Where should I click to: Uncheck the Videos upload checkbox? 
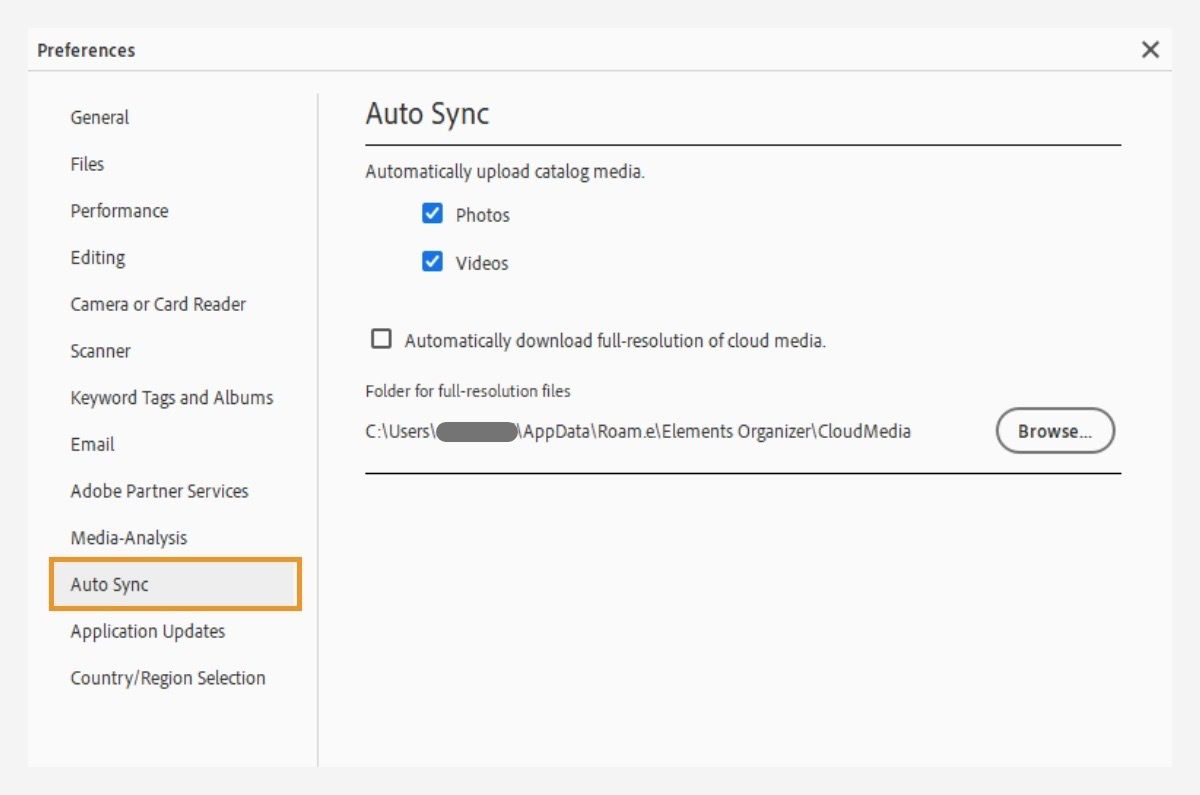click(433, 262)
